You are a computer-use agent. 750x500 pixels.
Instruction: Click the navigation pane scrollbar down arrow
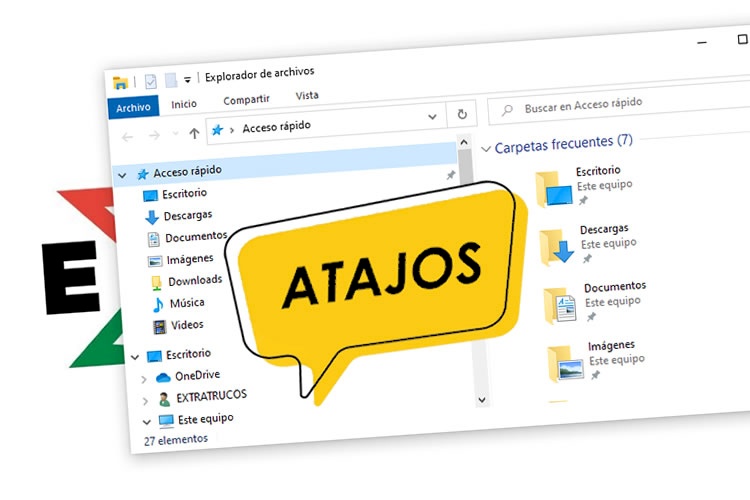(481, 399)
